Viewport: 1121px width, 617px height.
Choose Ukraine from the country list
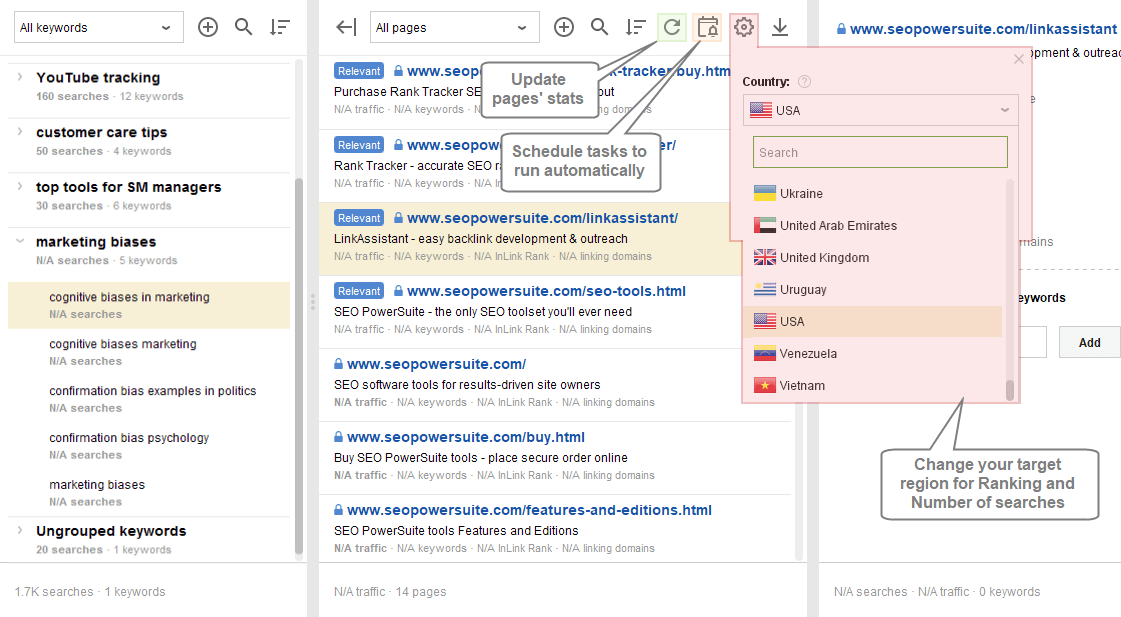873,194
